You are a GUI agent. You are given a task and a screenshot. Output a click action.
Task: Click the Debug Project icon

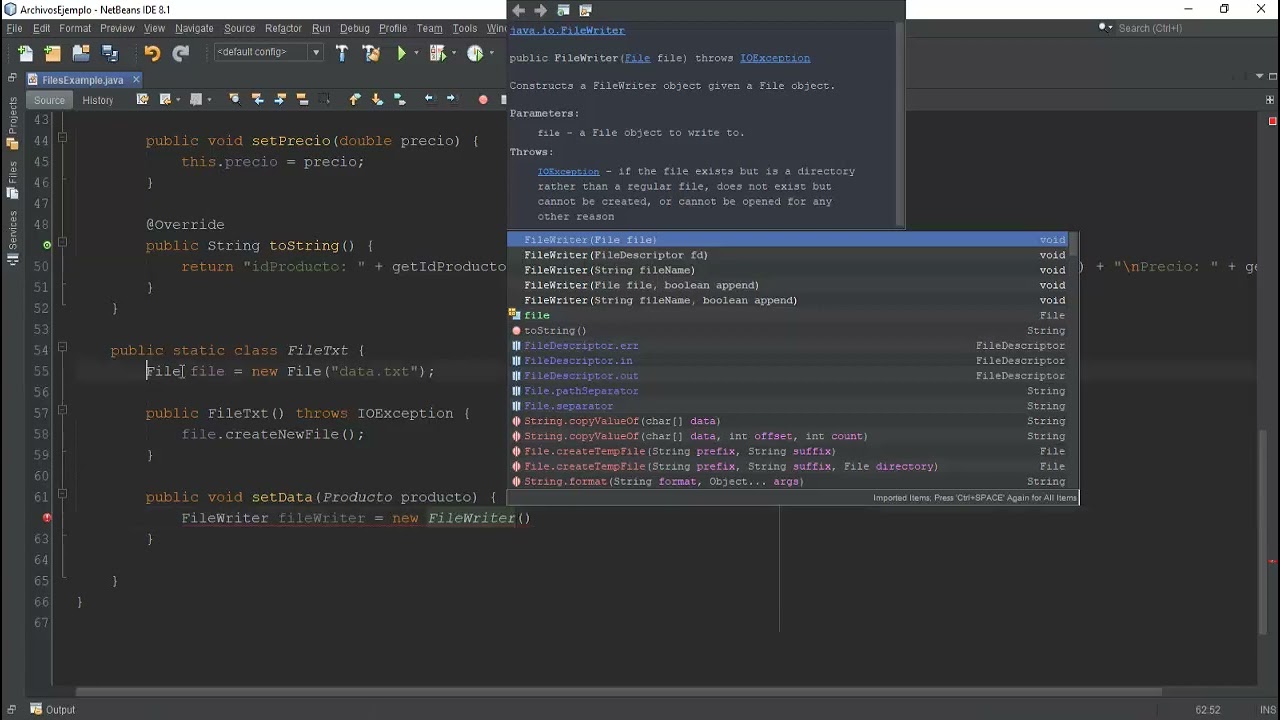point(437,53)
